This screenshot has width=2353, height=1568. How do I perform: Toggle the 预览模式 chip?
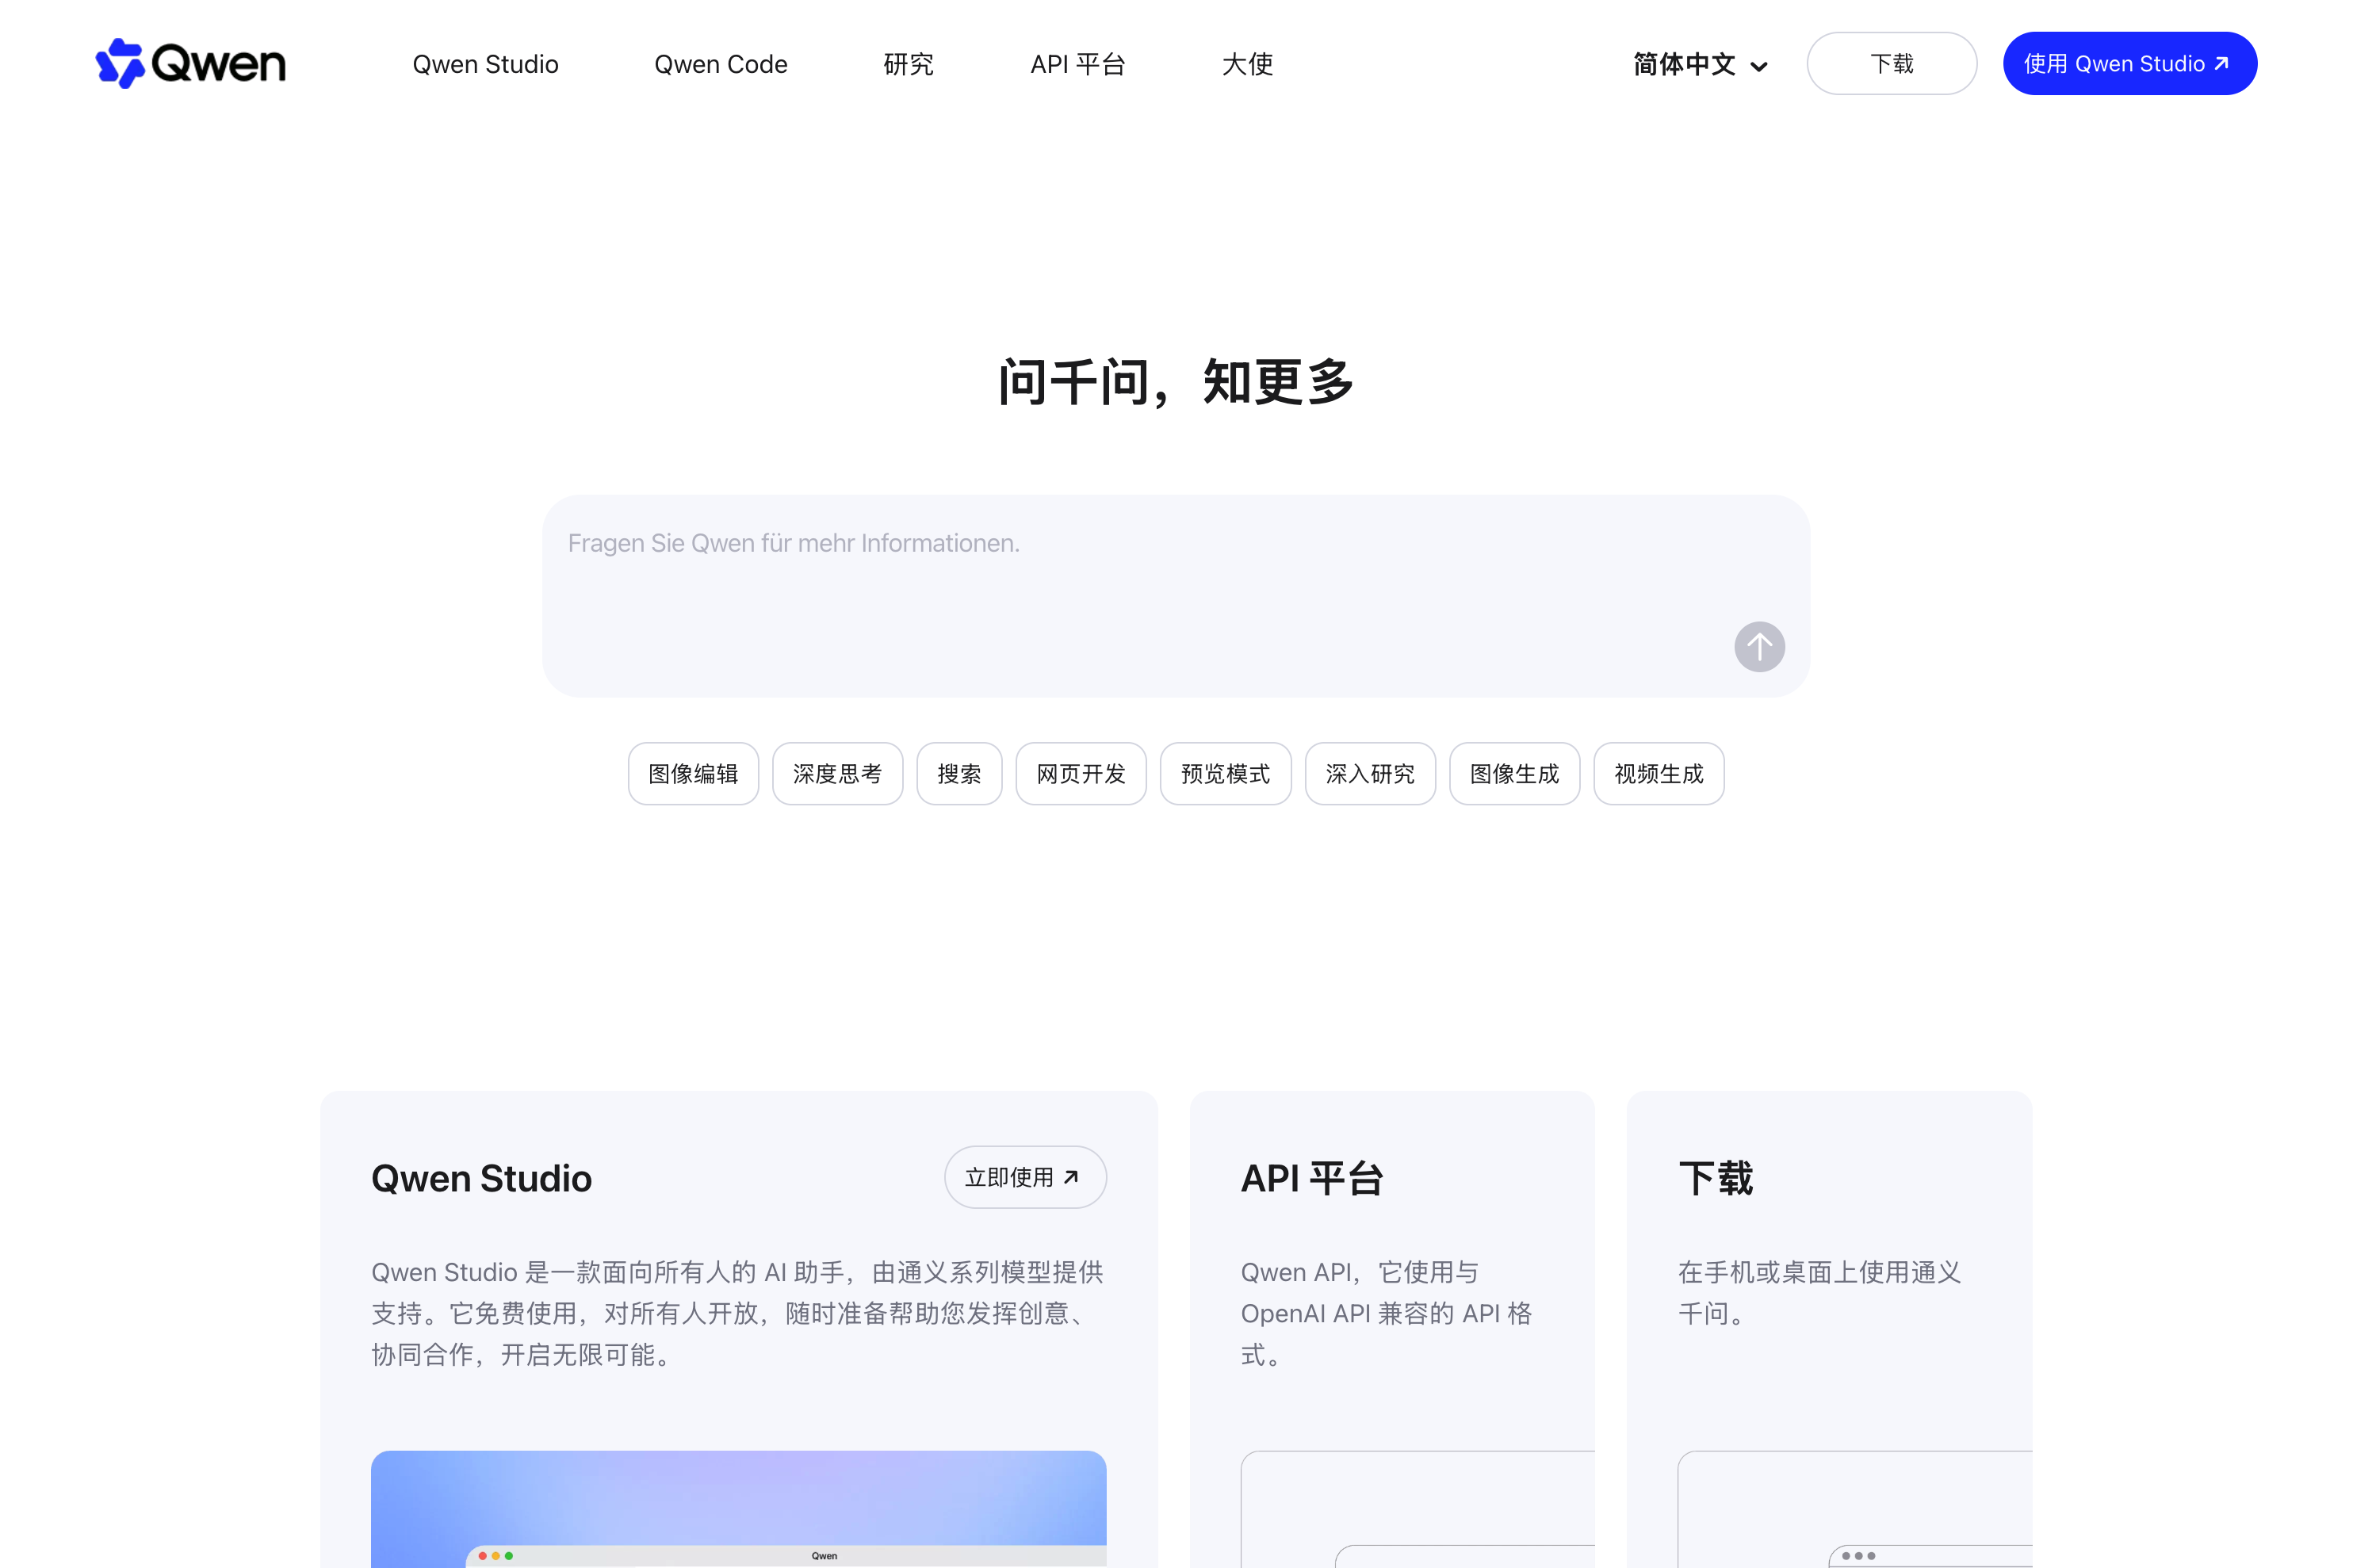coord(1225,773)
